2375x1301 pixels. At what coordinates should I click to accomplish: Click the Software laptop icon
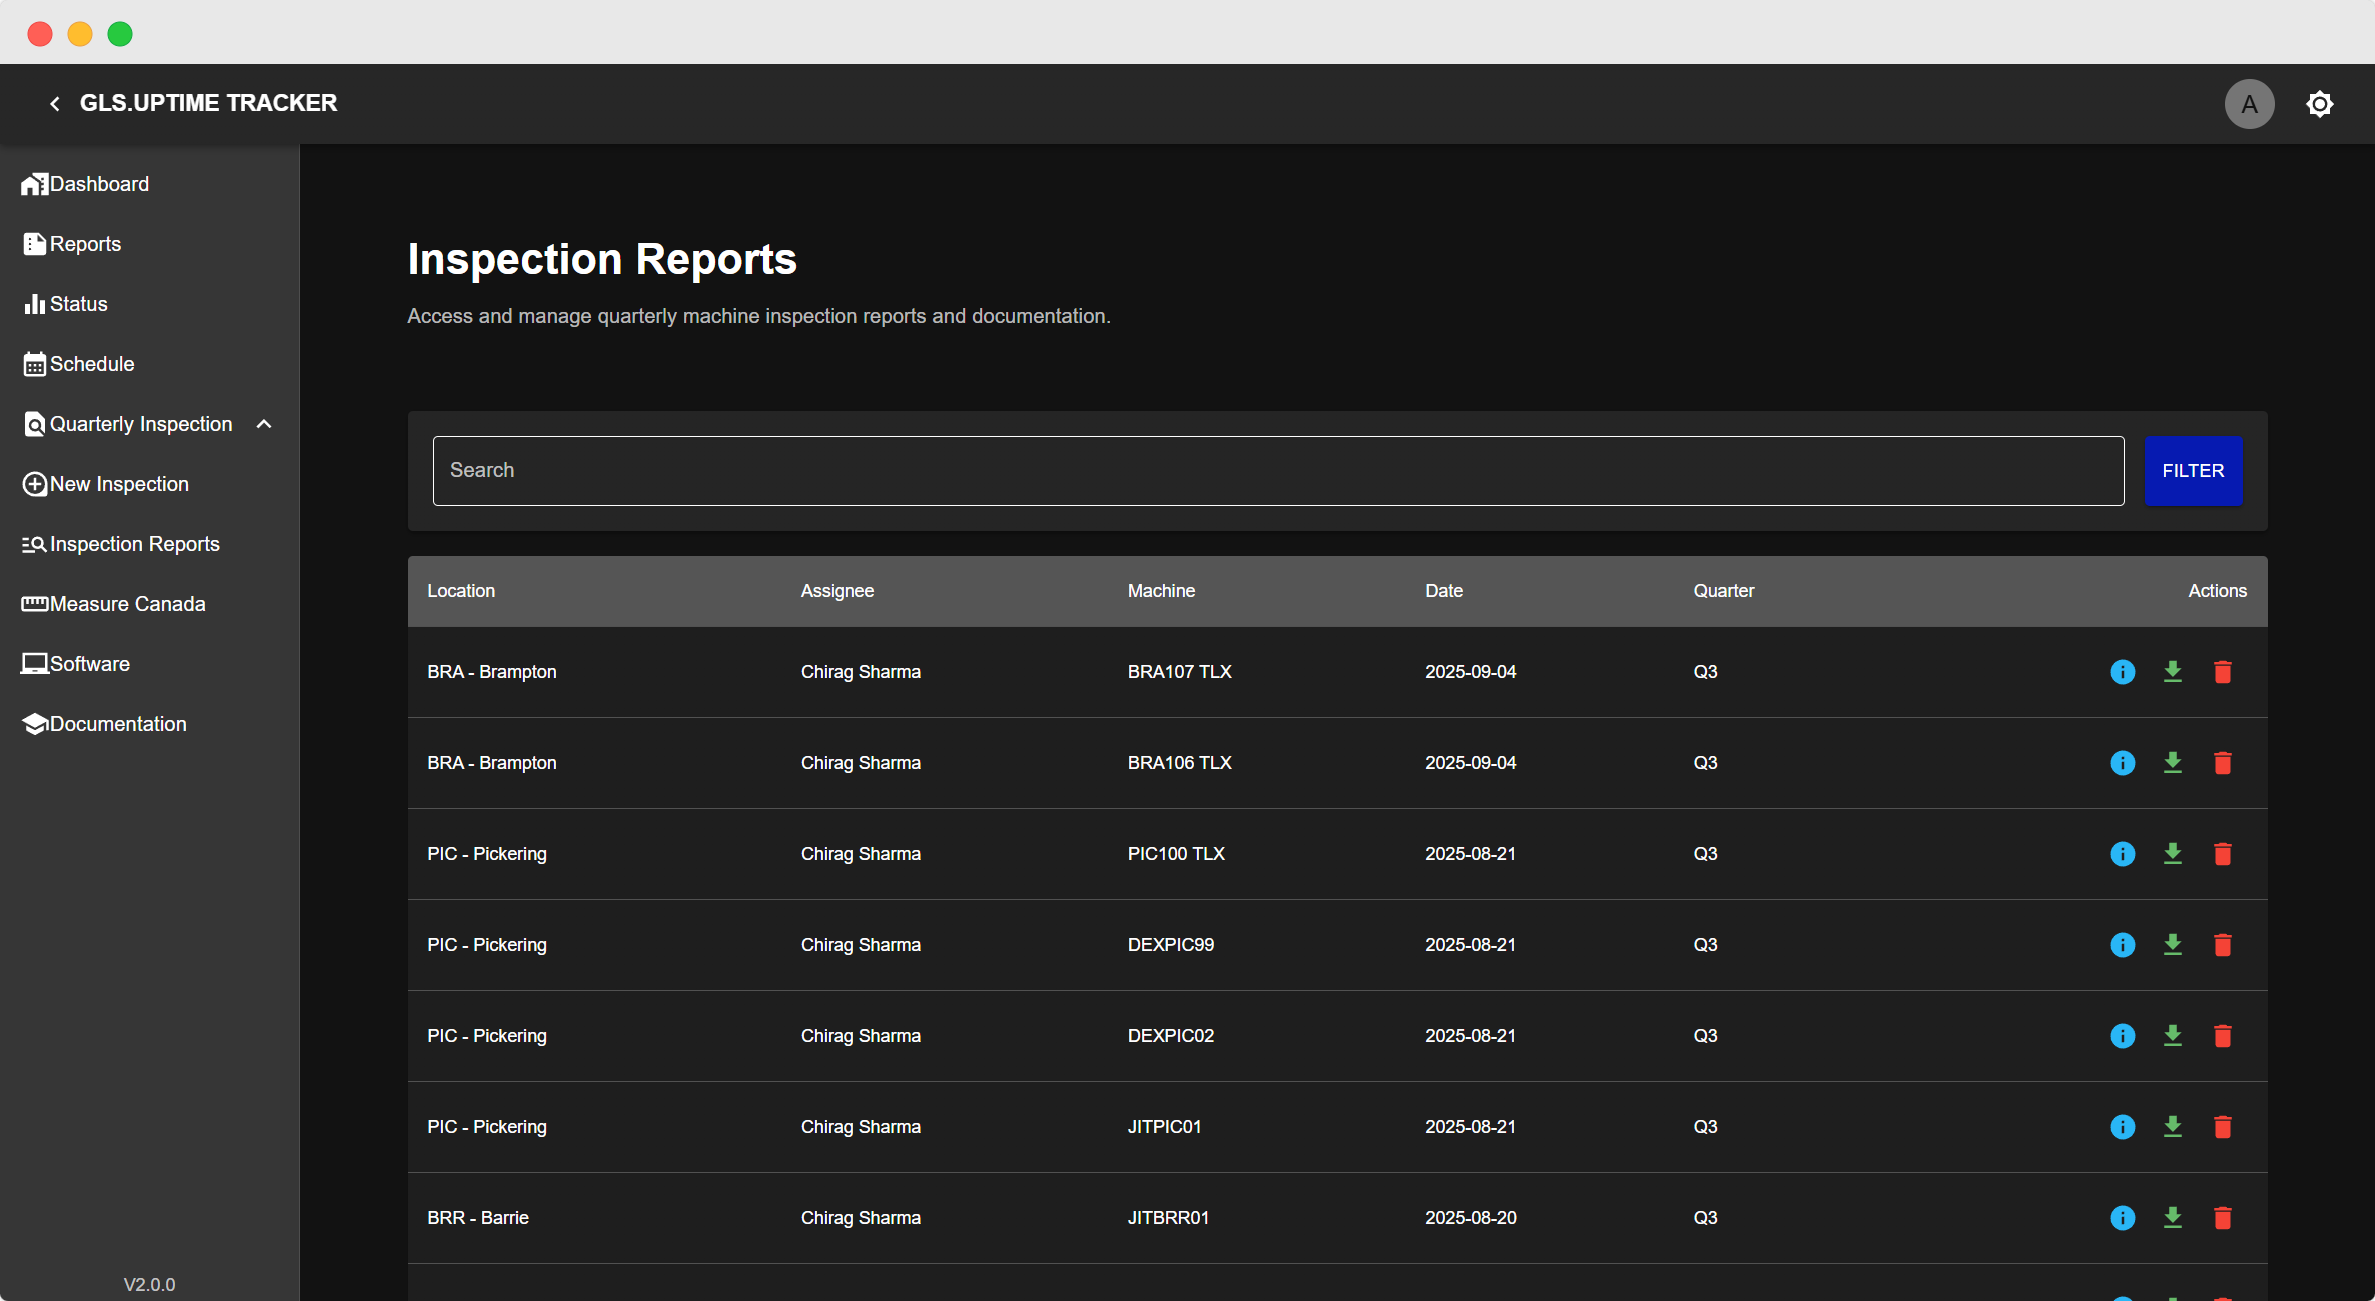pos(35,663)
